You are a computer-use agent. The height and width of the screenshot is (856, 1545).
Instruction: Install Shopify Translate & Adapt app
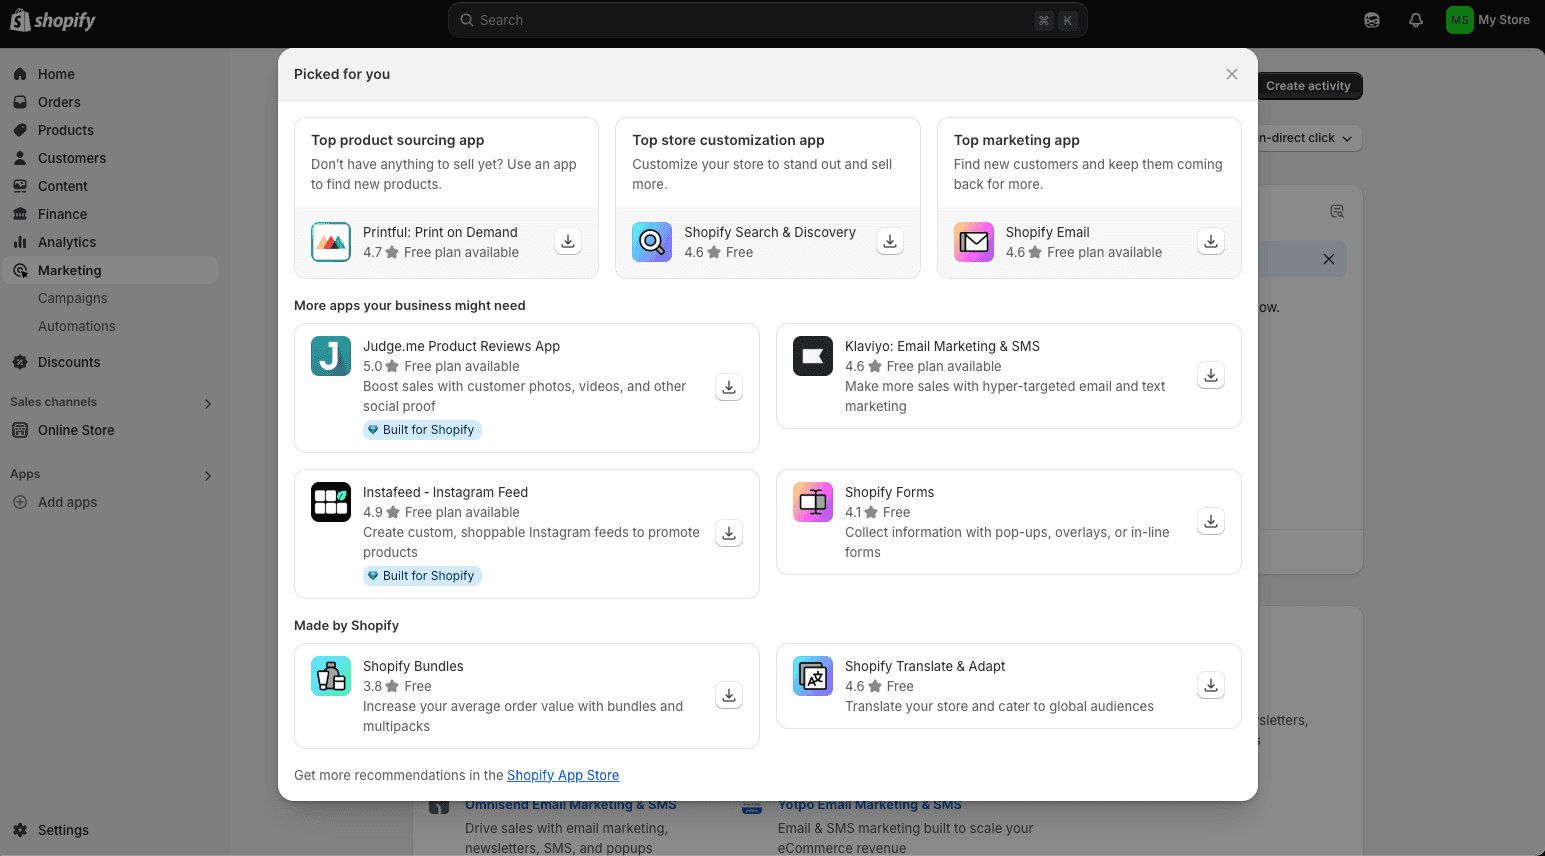click(1211, 685)
